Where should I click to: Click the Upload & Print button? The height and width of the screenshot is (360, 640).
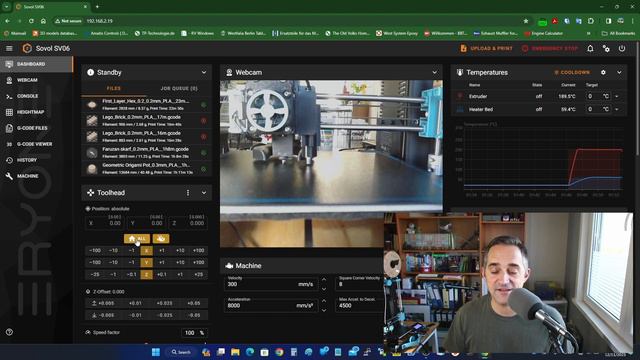tap(486, 48)
